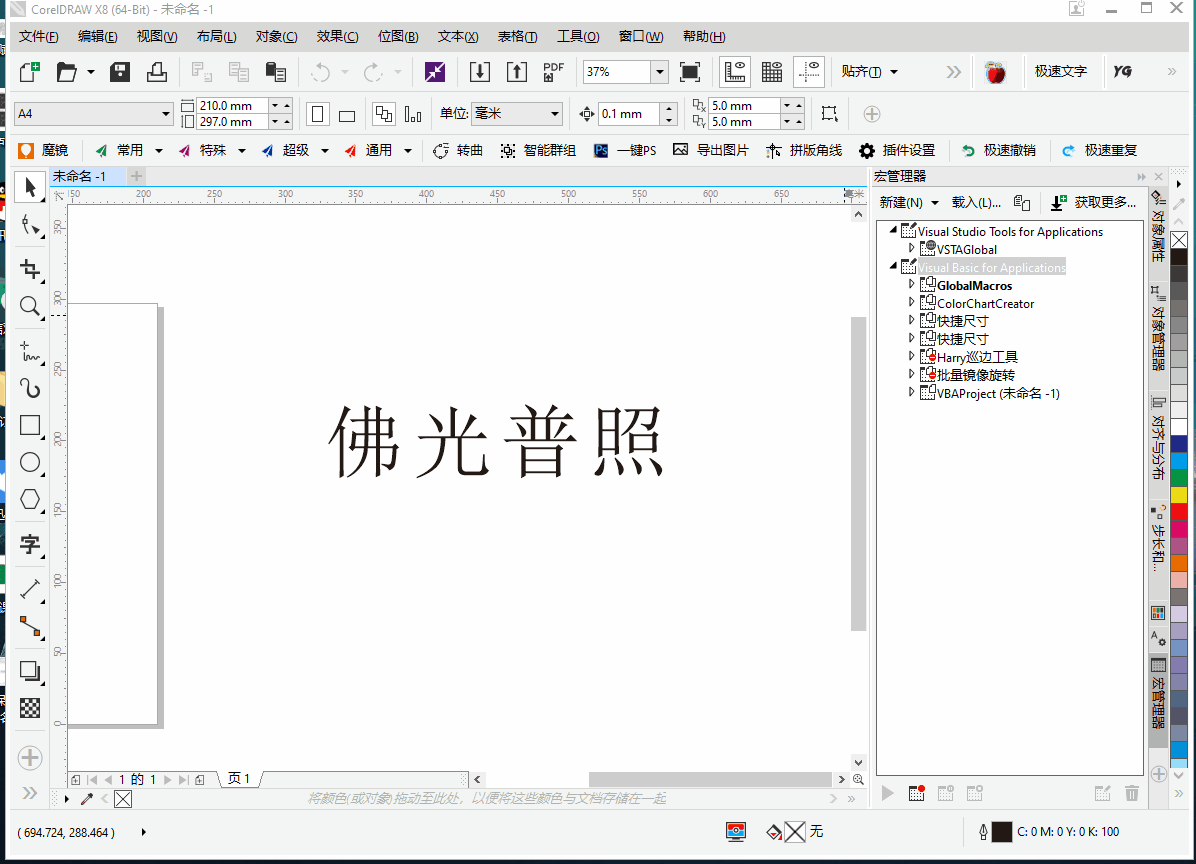
Task: Click the New document icon
Action: pyautogui.click(x=29, y=72)
